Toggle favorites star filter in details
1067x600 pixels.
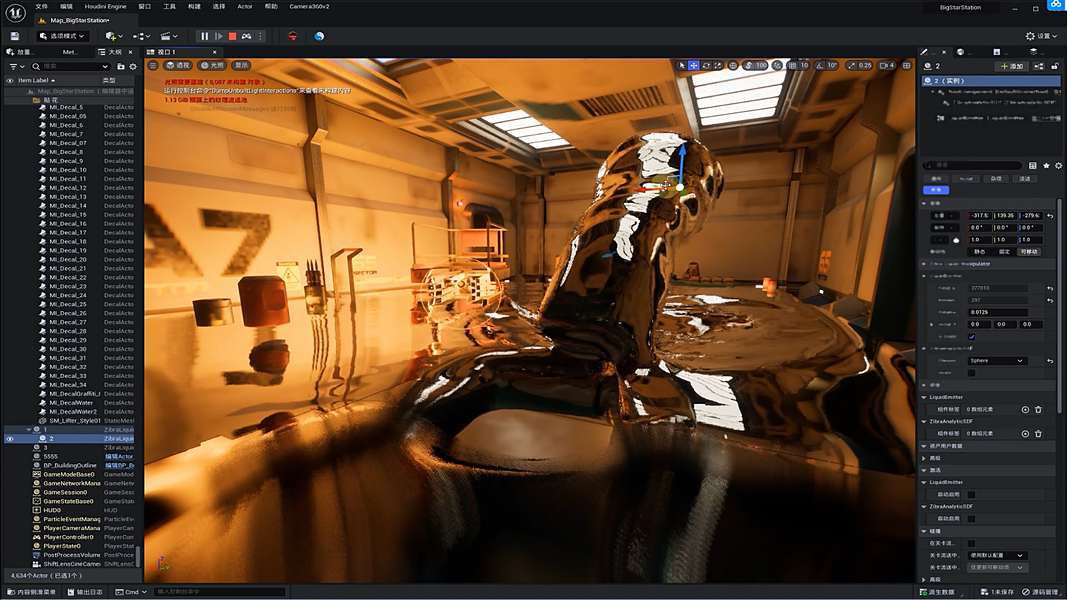click(1046, 165)
